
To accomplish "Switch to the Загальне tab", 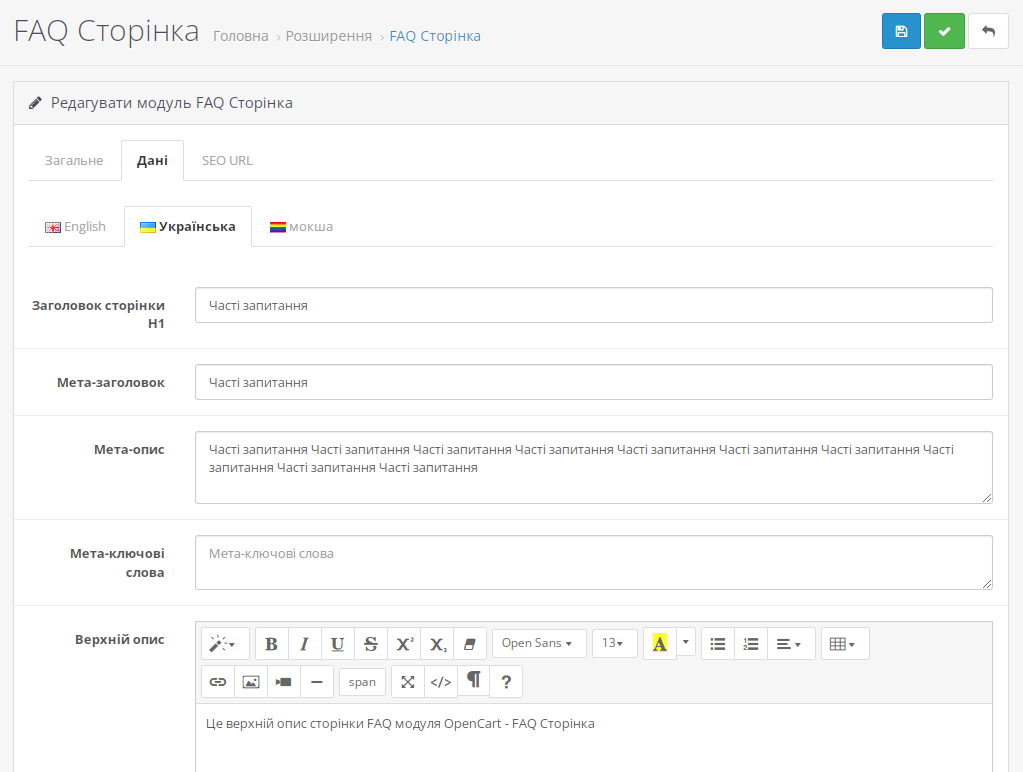I will [74, 161].
